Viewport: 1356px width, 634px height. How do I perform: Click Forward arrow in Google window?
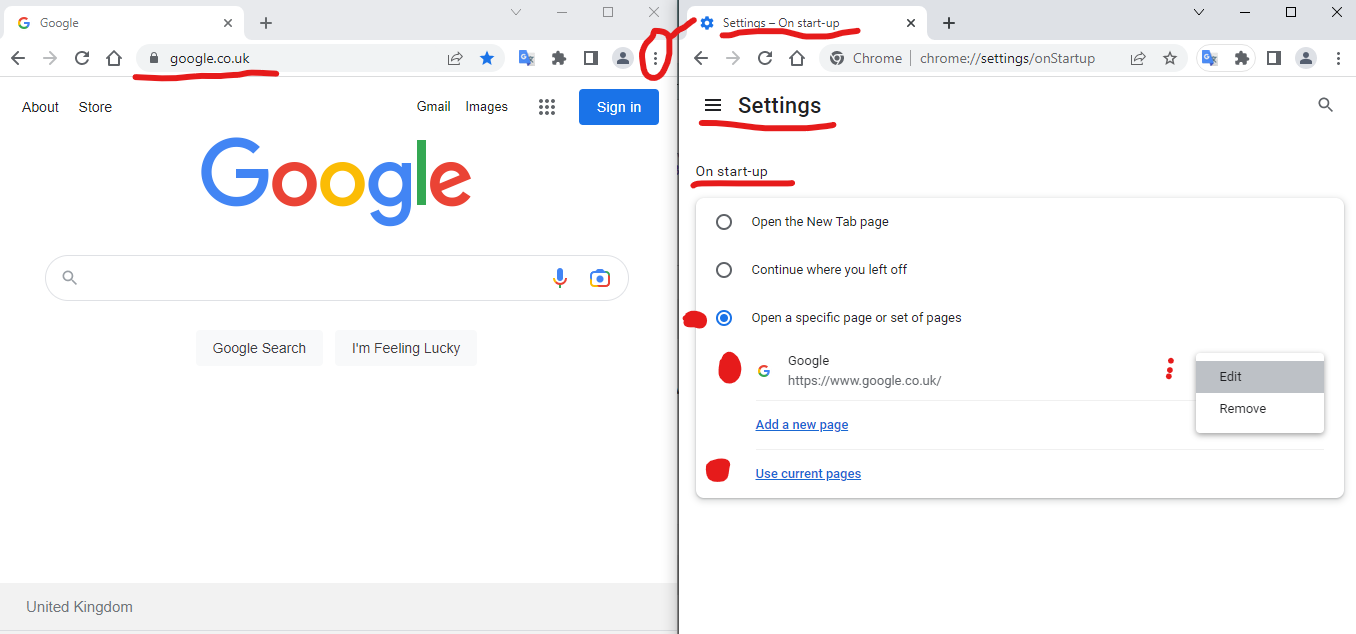[x=50, y=58]
